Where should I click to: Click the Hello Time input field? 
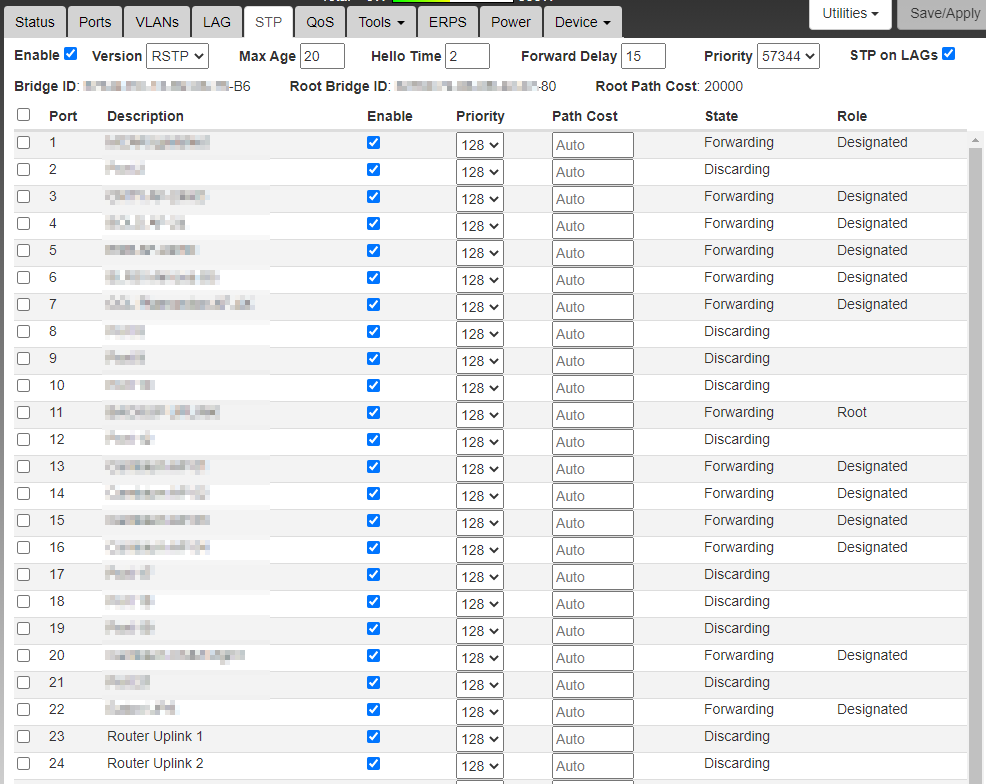point(467,56)
